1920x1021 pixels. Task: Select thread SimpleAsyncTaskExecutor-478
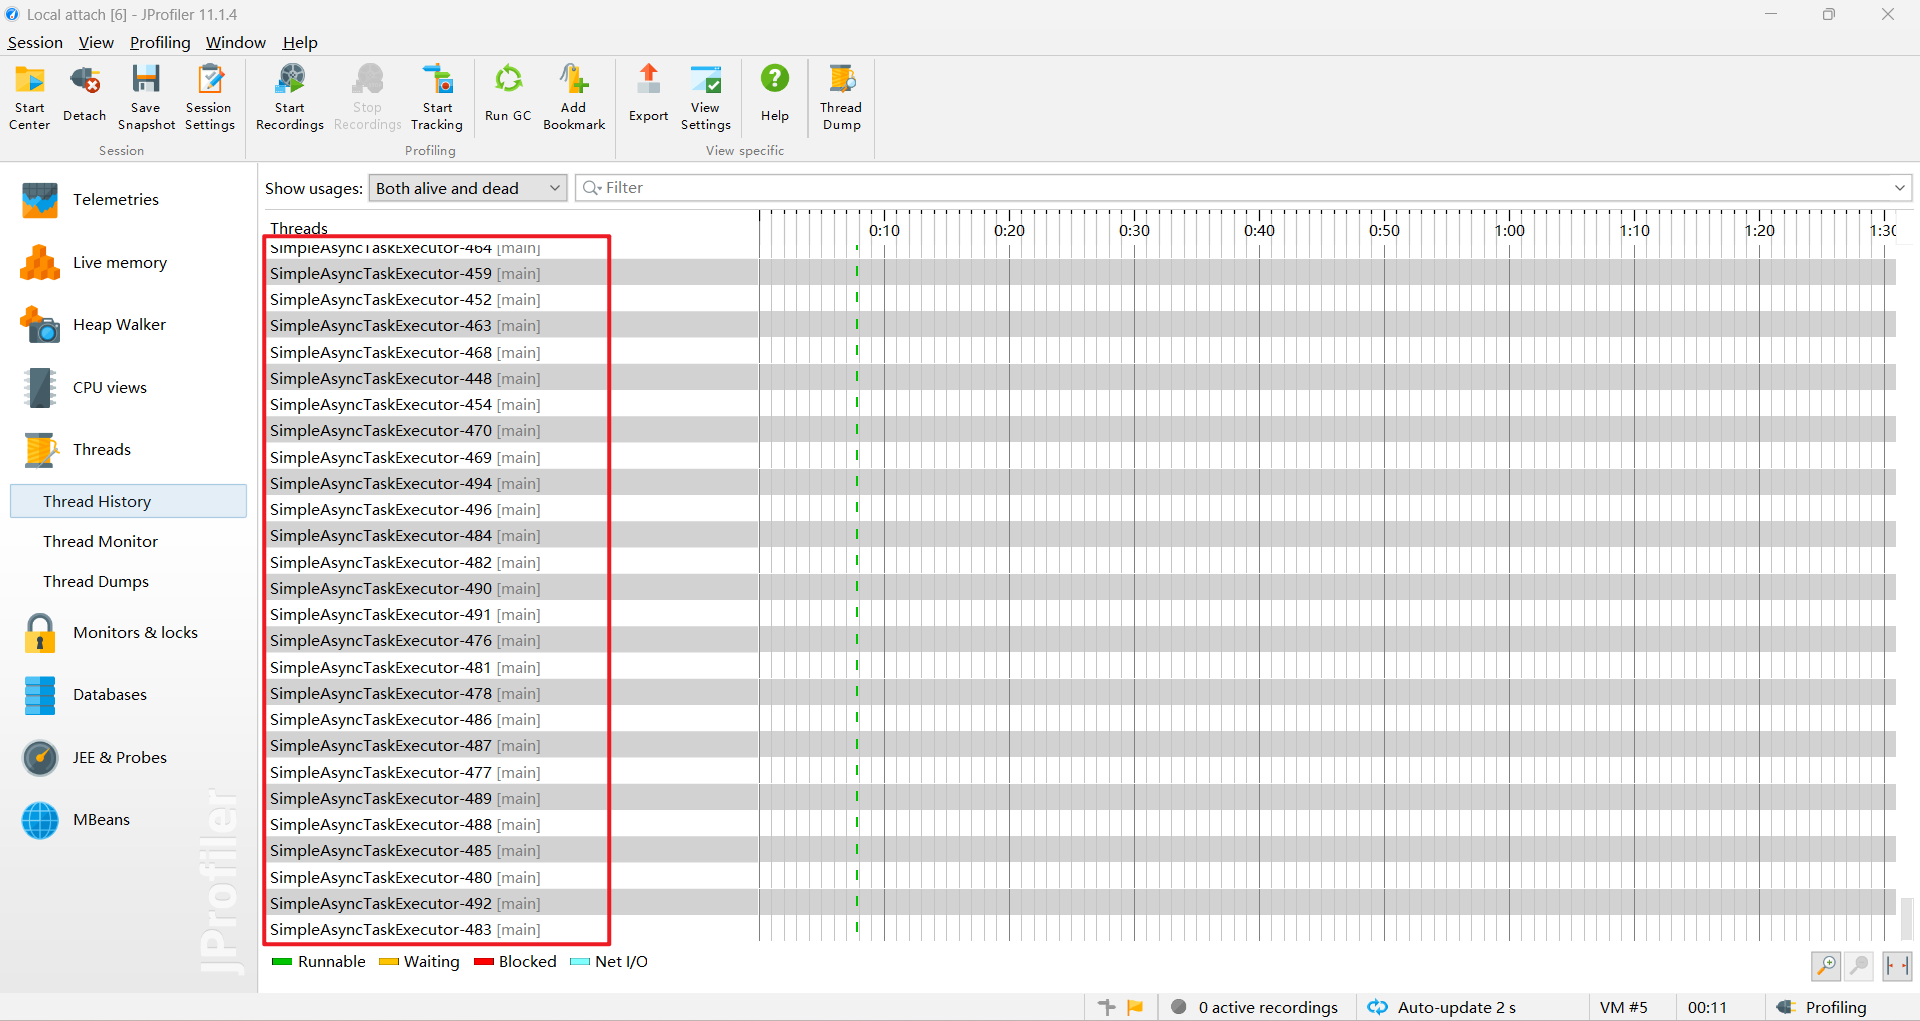[405, 693]
